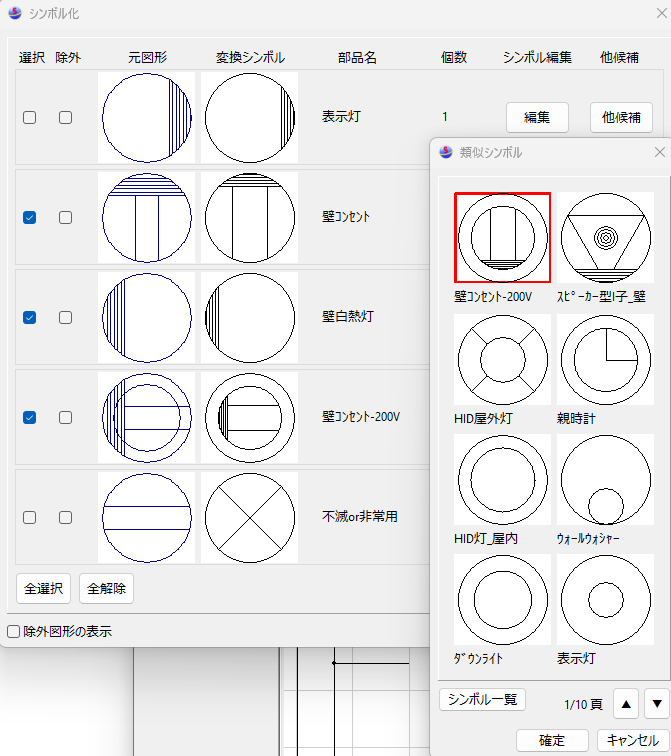
Task: Uncheck the 選択 checkbox for 壁白熱灯
Action: click(x=30, y=317)
